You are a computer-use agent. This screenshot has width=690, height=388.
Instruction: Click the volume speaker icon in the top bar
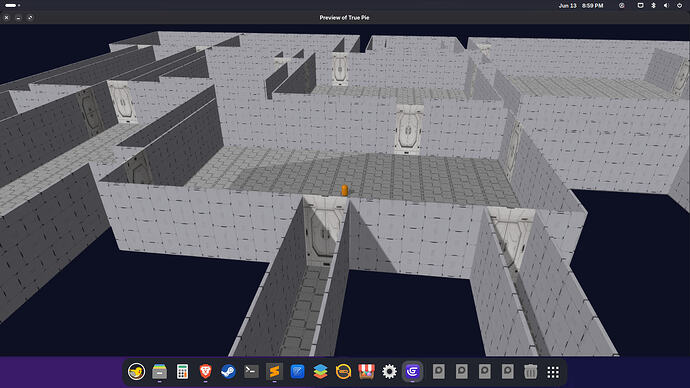click(x=666, y=6)
